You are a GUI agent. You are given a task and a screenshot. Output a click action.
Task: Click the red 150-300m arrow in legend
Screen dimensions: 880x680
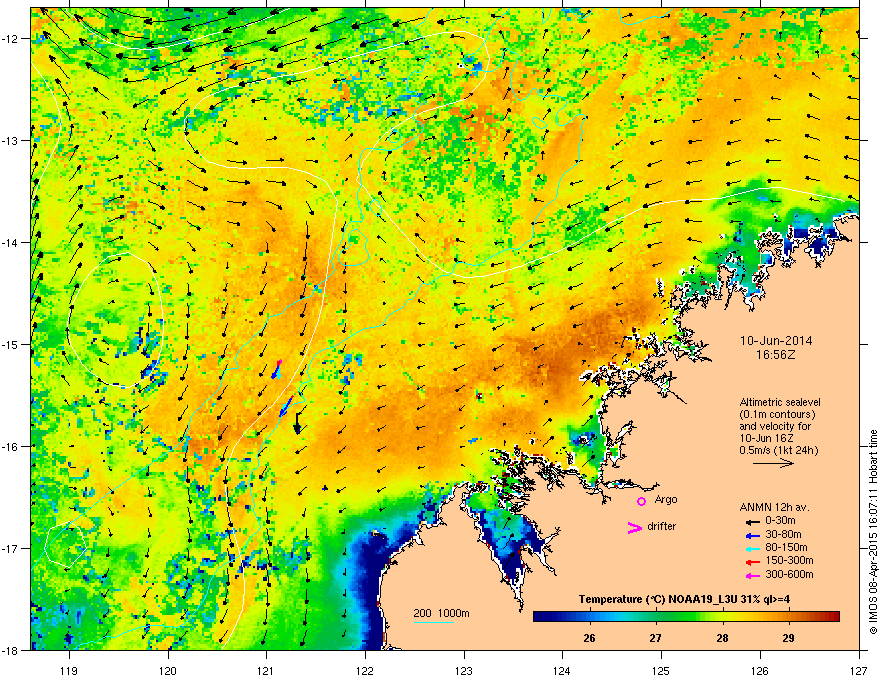pos(751,562)
